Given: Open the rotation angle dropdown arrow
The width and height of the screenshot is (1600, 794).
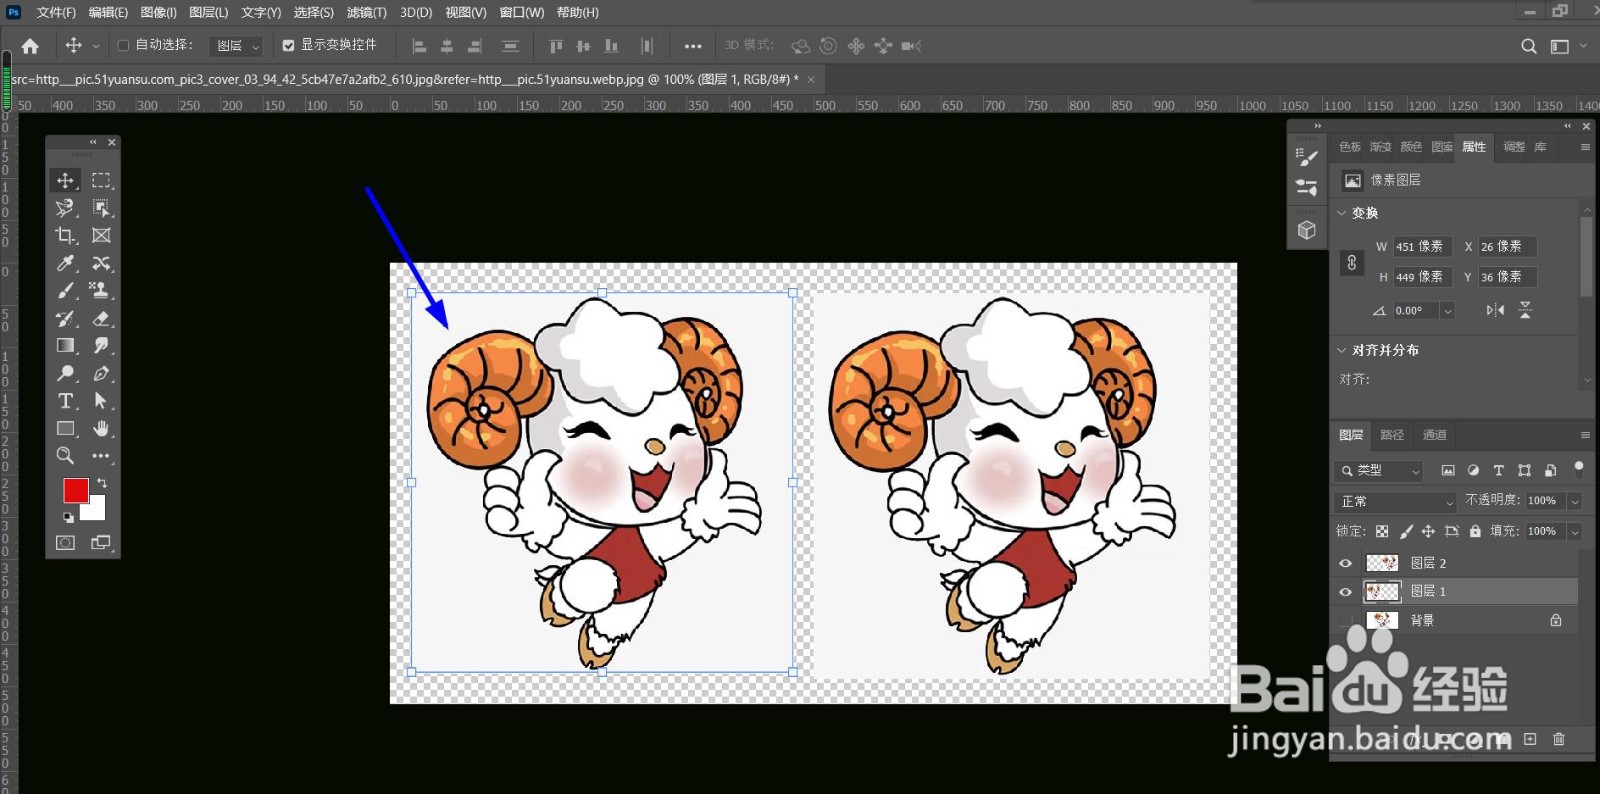Looking at the screenshot, I should [1447, 311].
